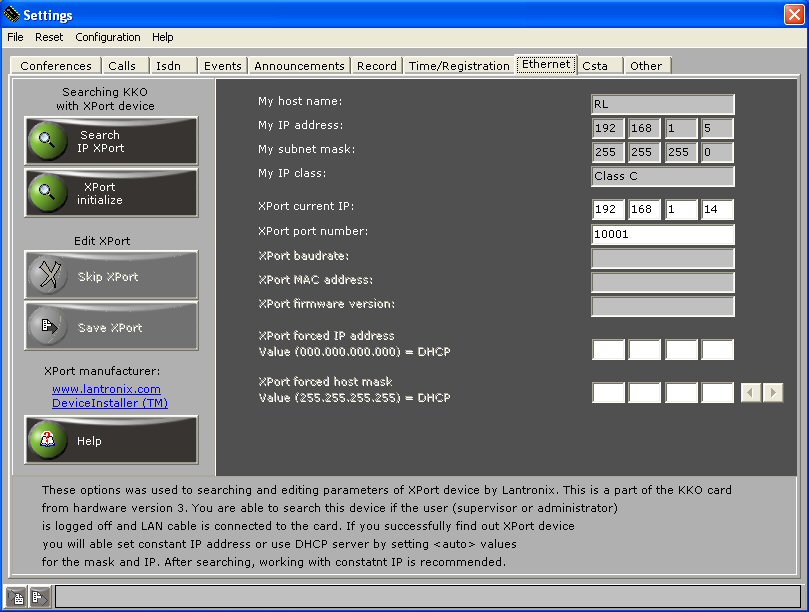Switch to the Record tab
Screen dimensions: 809x612
377,66
